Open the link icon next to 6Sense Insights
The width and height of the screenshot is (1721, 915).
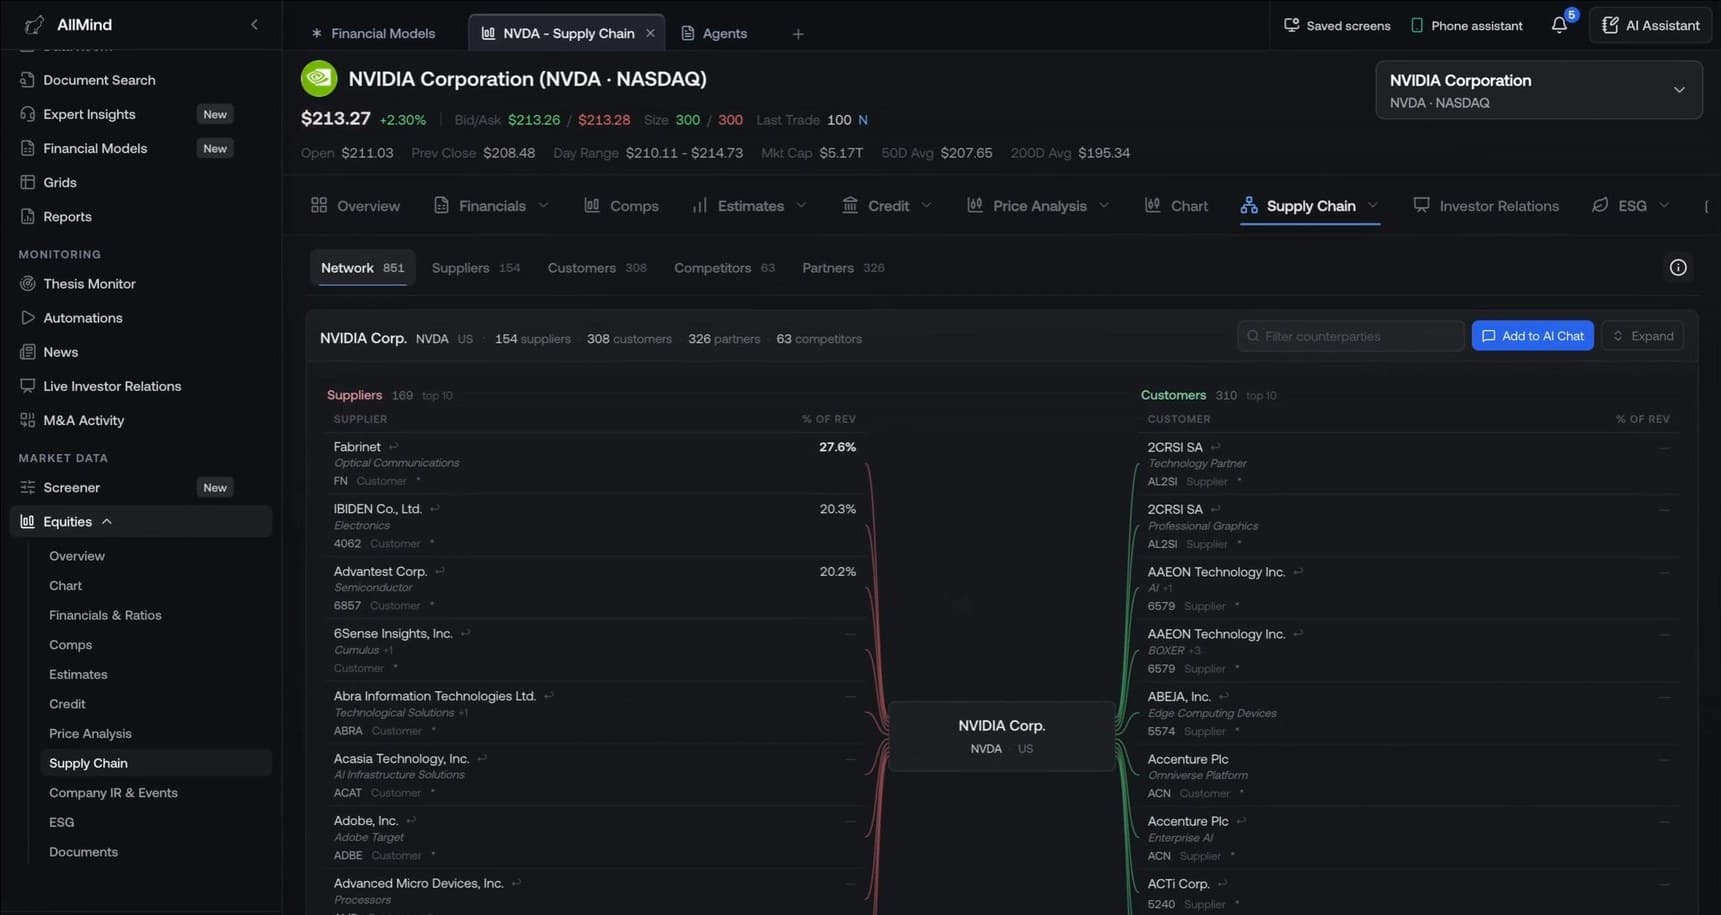click(465, 633)
